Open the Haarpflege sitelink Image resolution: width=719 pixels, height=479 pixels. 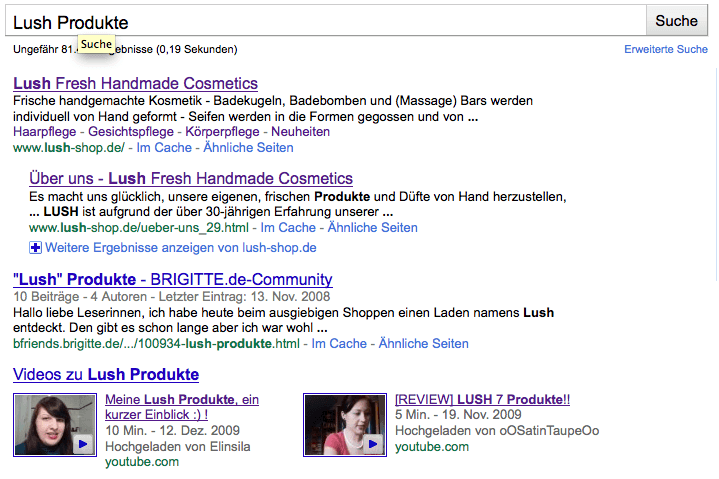point(44,132)
